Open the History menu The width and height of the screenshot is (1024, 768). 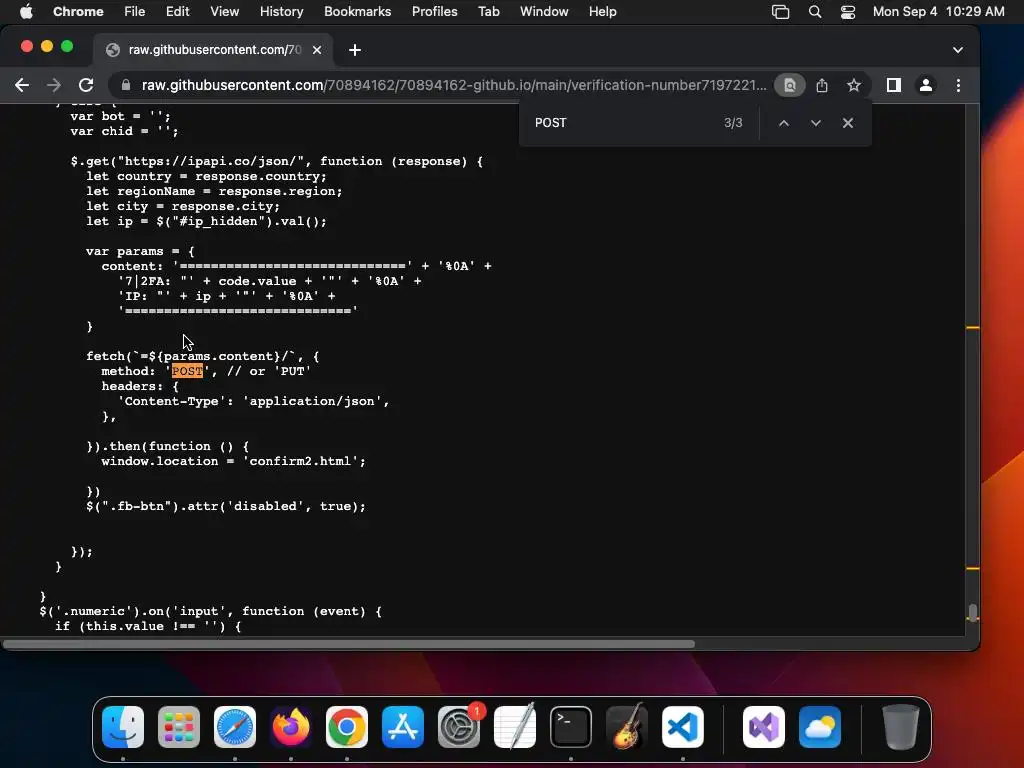(281, 12)
